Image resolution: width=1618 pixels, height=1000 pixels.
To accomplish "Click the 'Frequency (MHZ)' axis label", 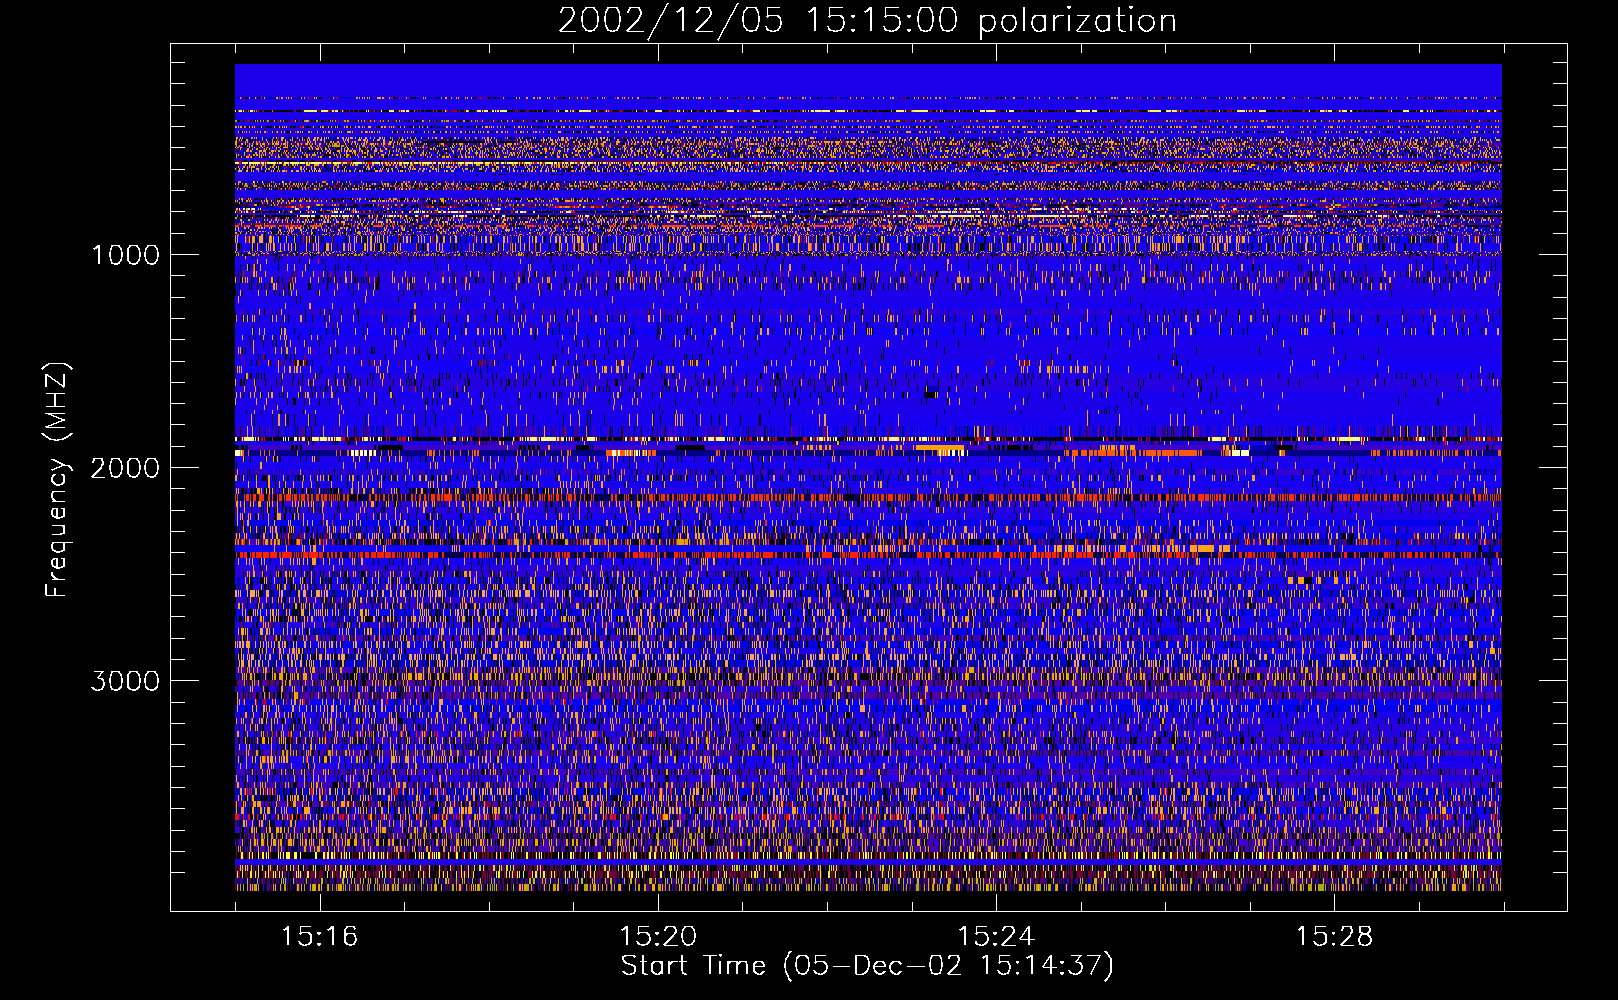I will click(57, 480).
